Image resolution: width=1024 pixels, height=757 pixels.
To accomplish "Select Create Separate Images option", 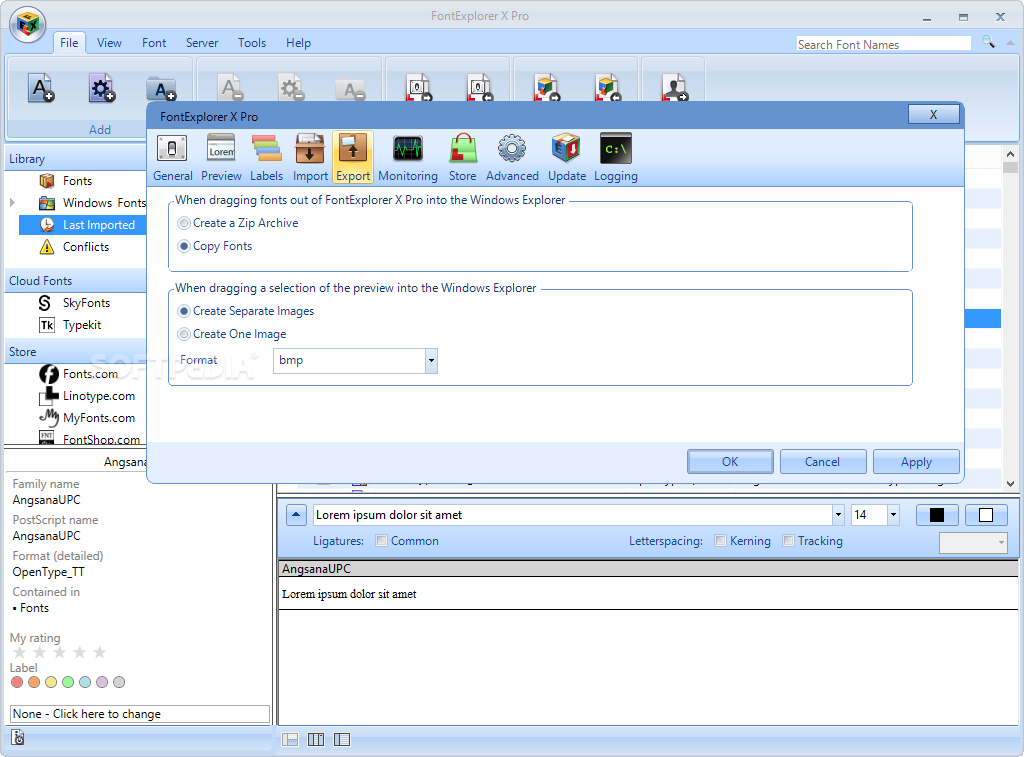I will (246, 312).
